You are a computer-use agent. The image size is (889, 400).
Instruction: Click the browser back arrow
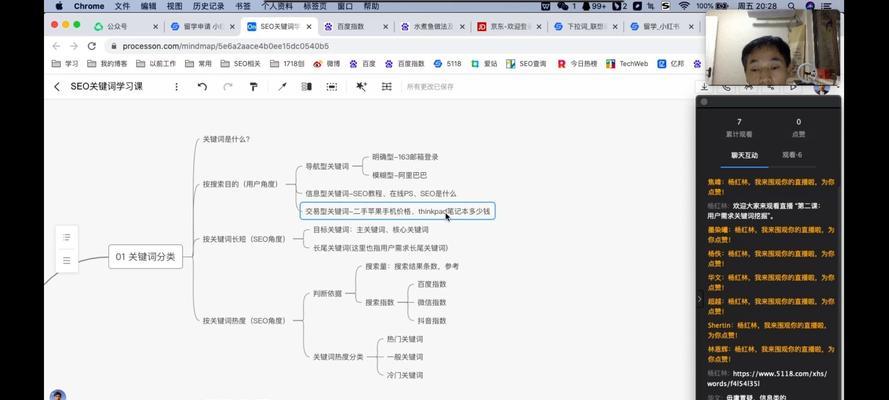click(56, 46)
